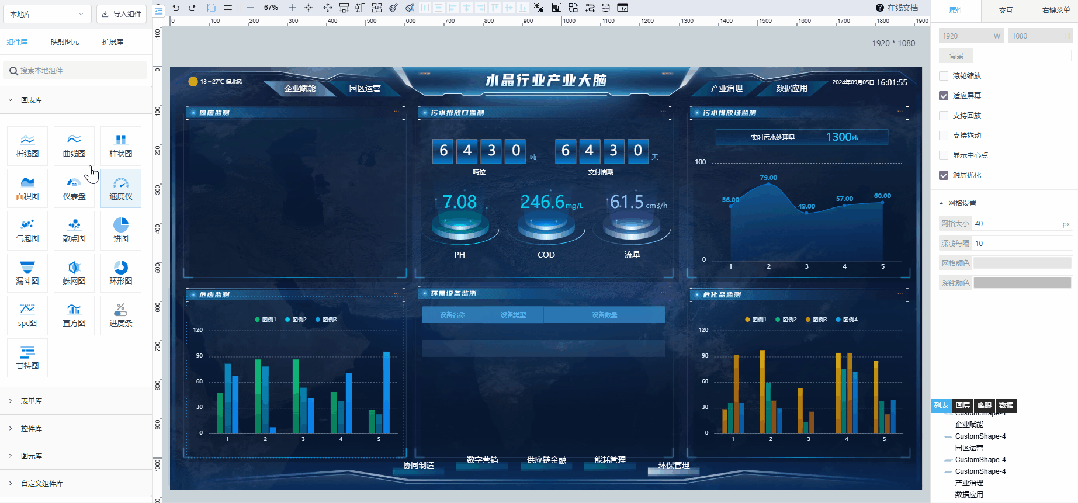Image resolution: width=1078 pixels, height=503 pixels.
Task: Zoom in with the plus toolbar icon
Action: point(293,7)
